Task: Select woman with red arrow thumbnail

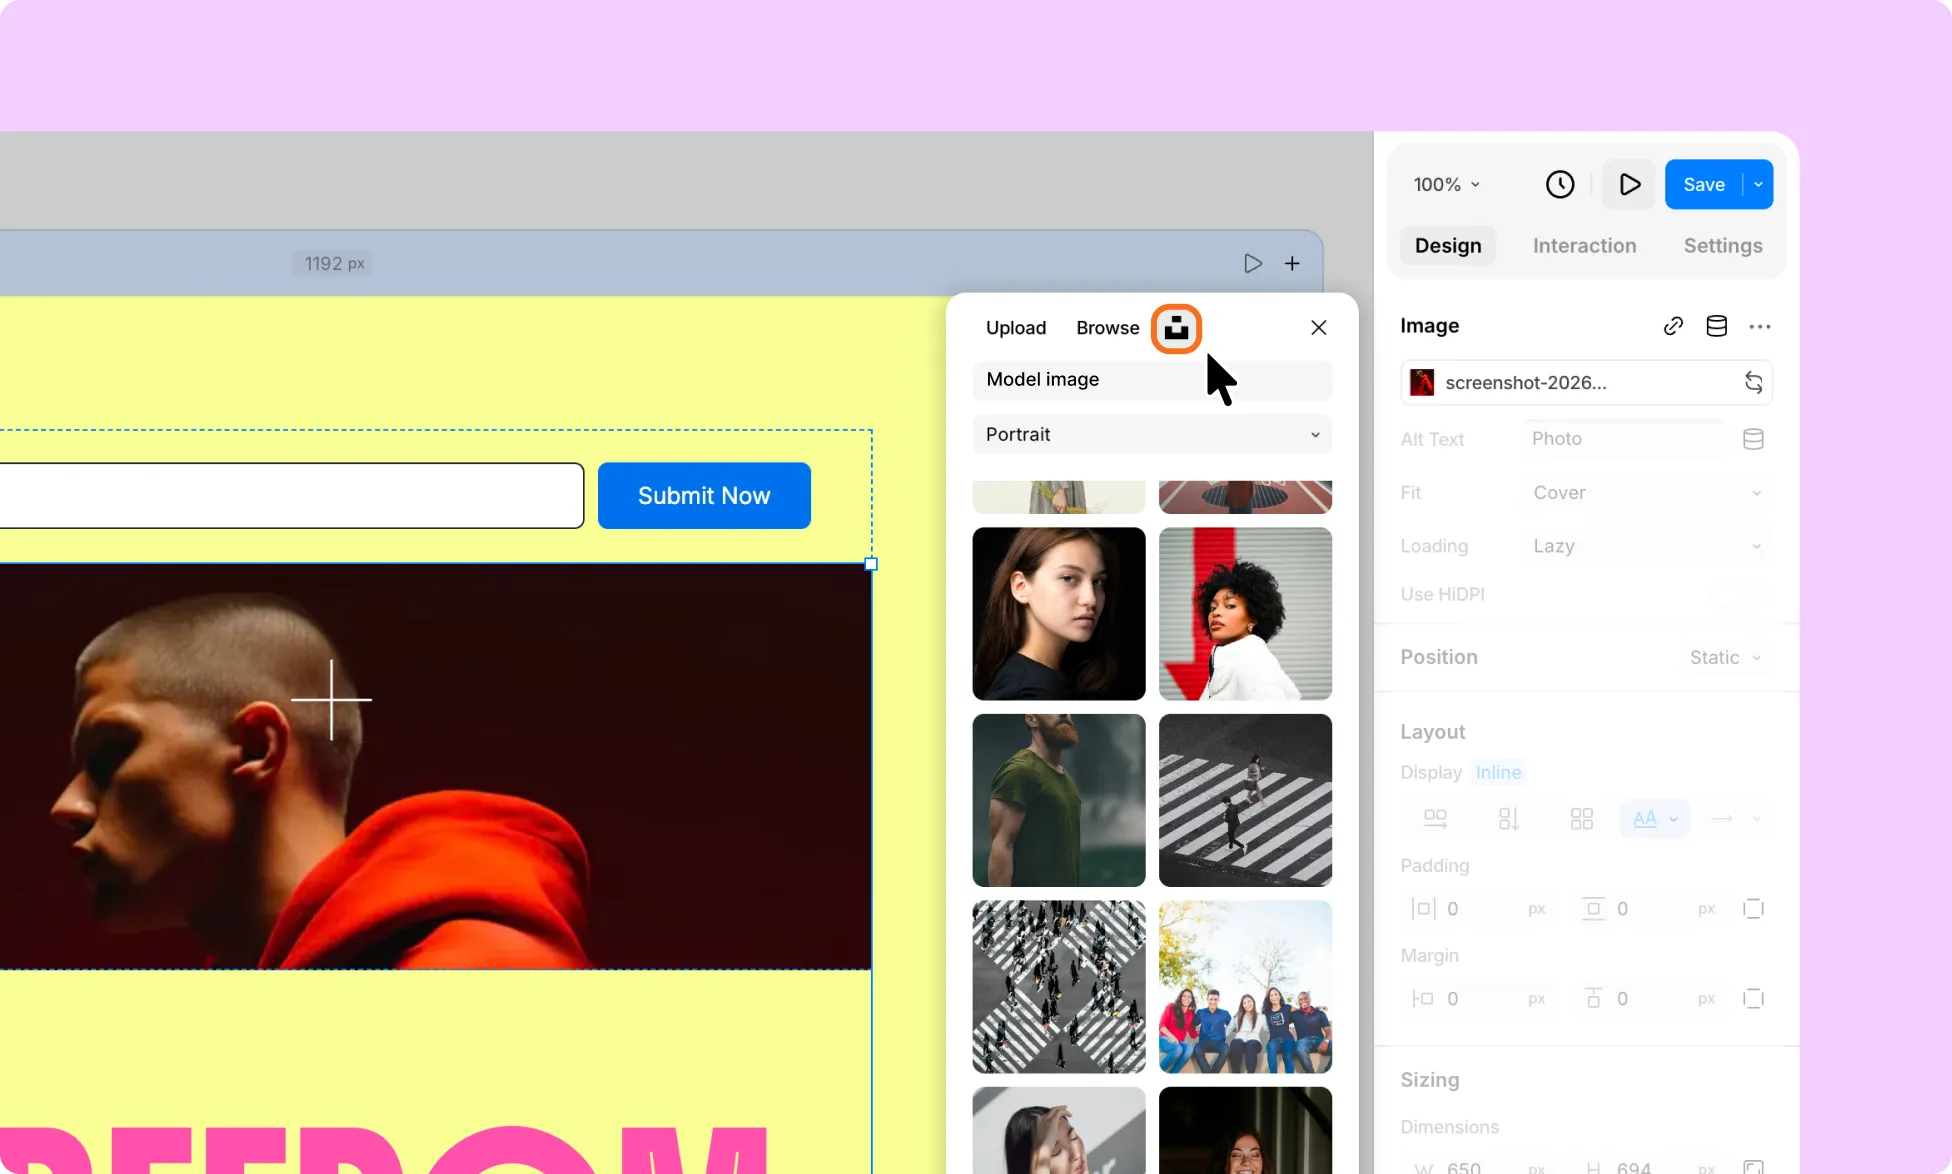Action: tap(1245, 614)
